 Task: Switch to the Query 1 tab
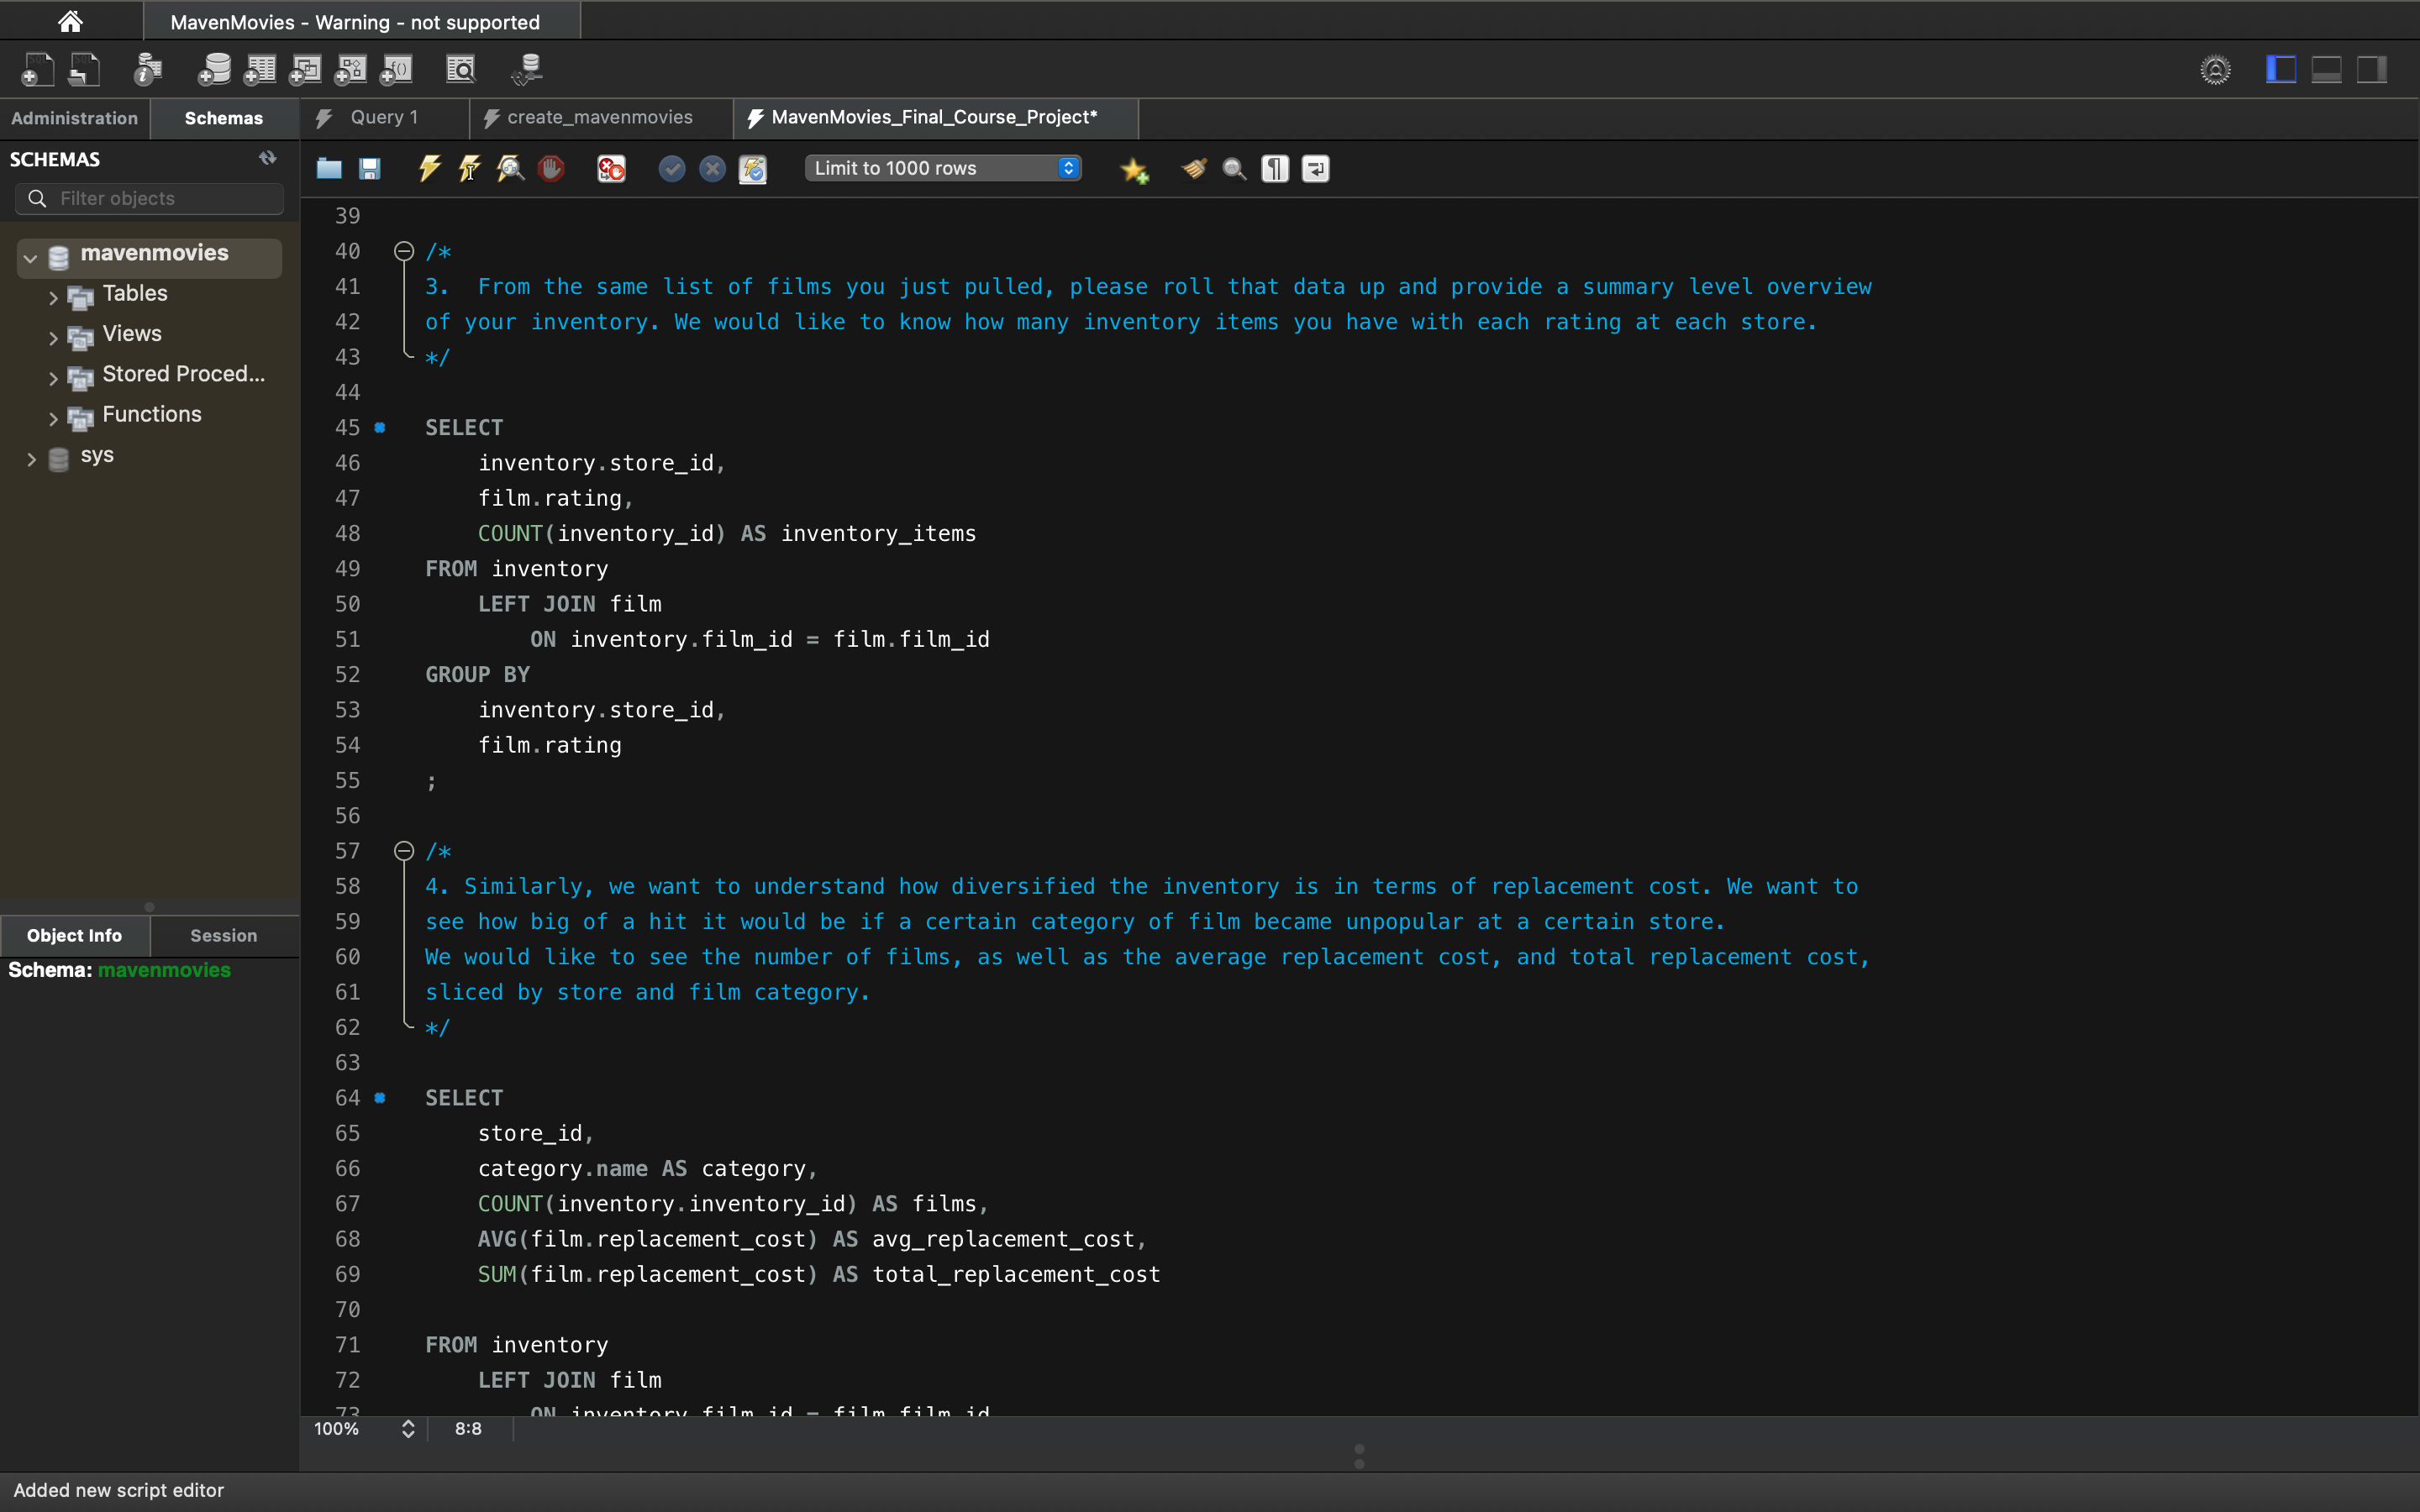coord(384,117)
